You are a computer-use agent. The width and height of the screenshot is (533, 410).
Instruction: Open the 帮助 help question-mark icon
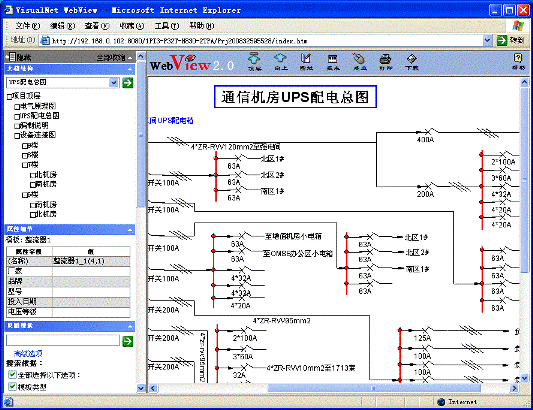(x=518, y=61)
